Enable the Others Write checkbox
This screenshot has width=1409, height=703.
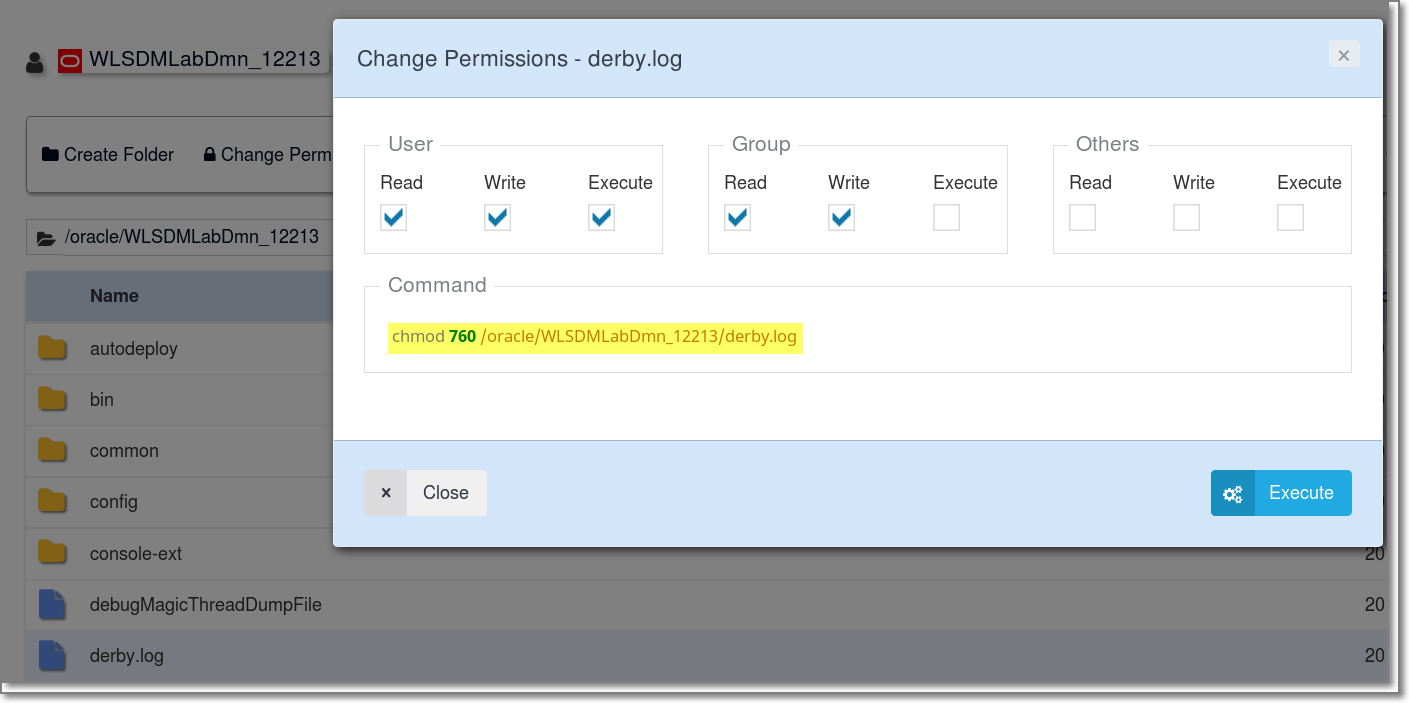[x=1186, y=217]
